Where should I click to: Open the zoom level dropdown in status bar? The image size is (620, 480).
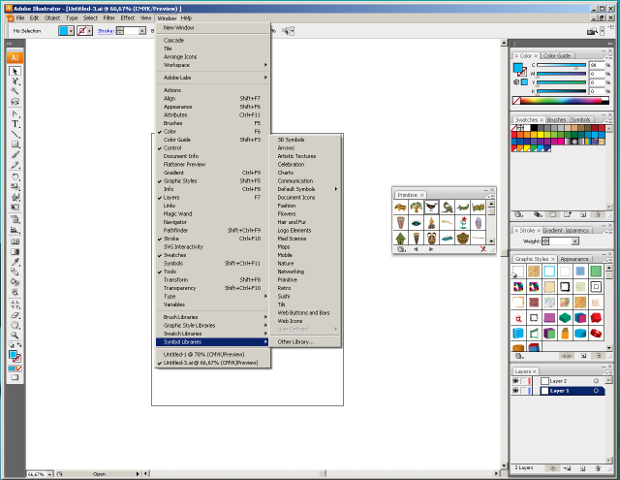pyautogui.click(x=50, y=474)
